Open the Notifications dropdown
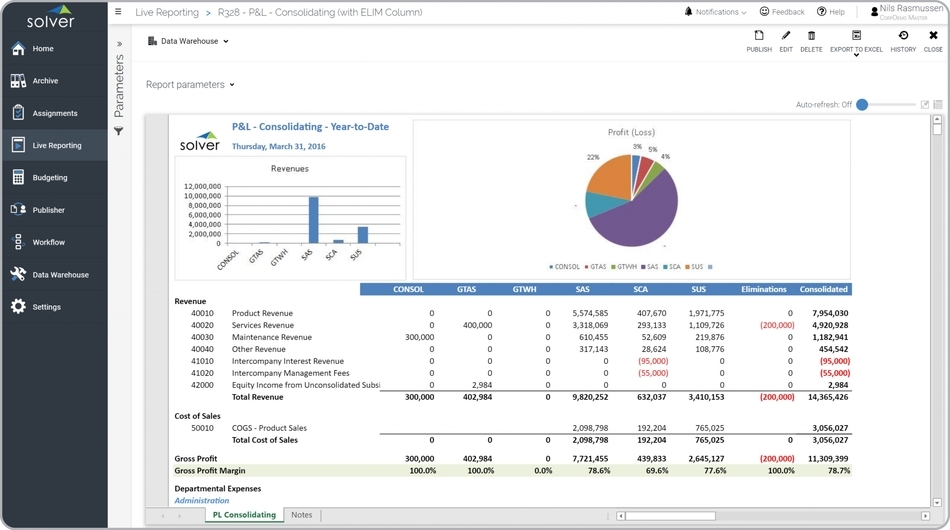 point(715,12)
